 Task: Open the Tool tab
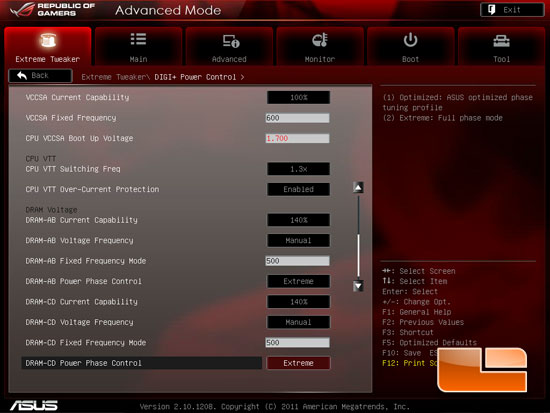tap(501, 46)
